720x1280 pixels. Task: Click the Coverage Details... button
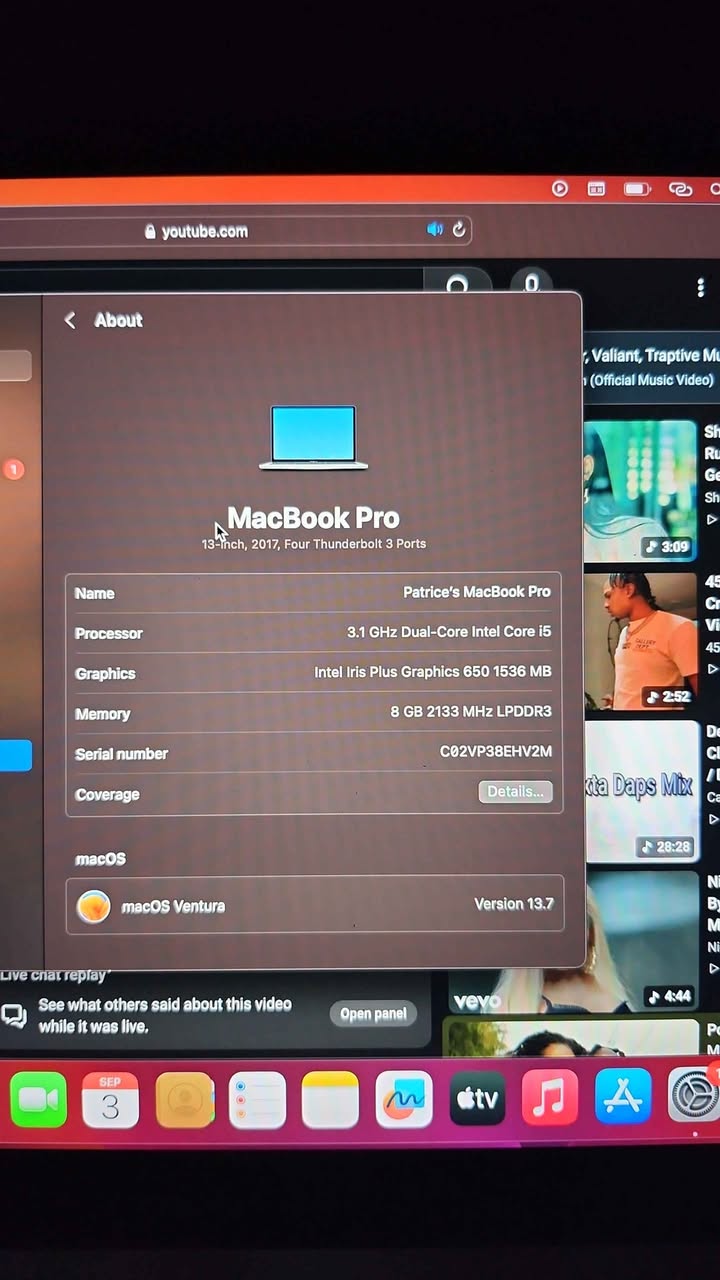[515, 792]
